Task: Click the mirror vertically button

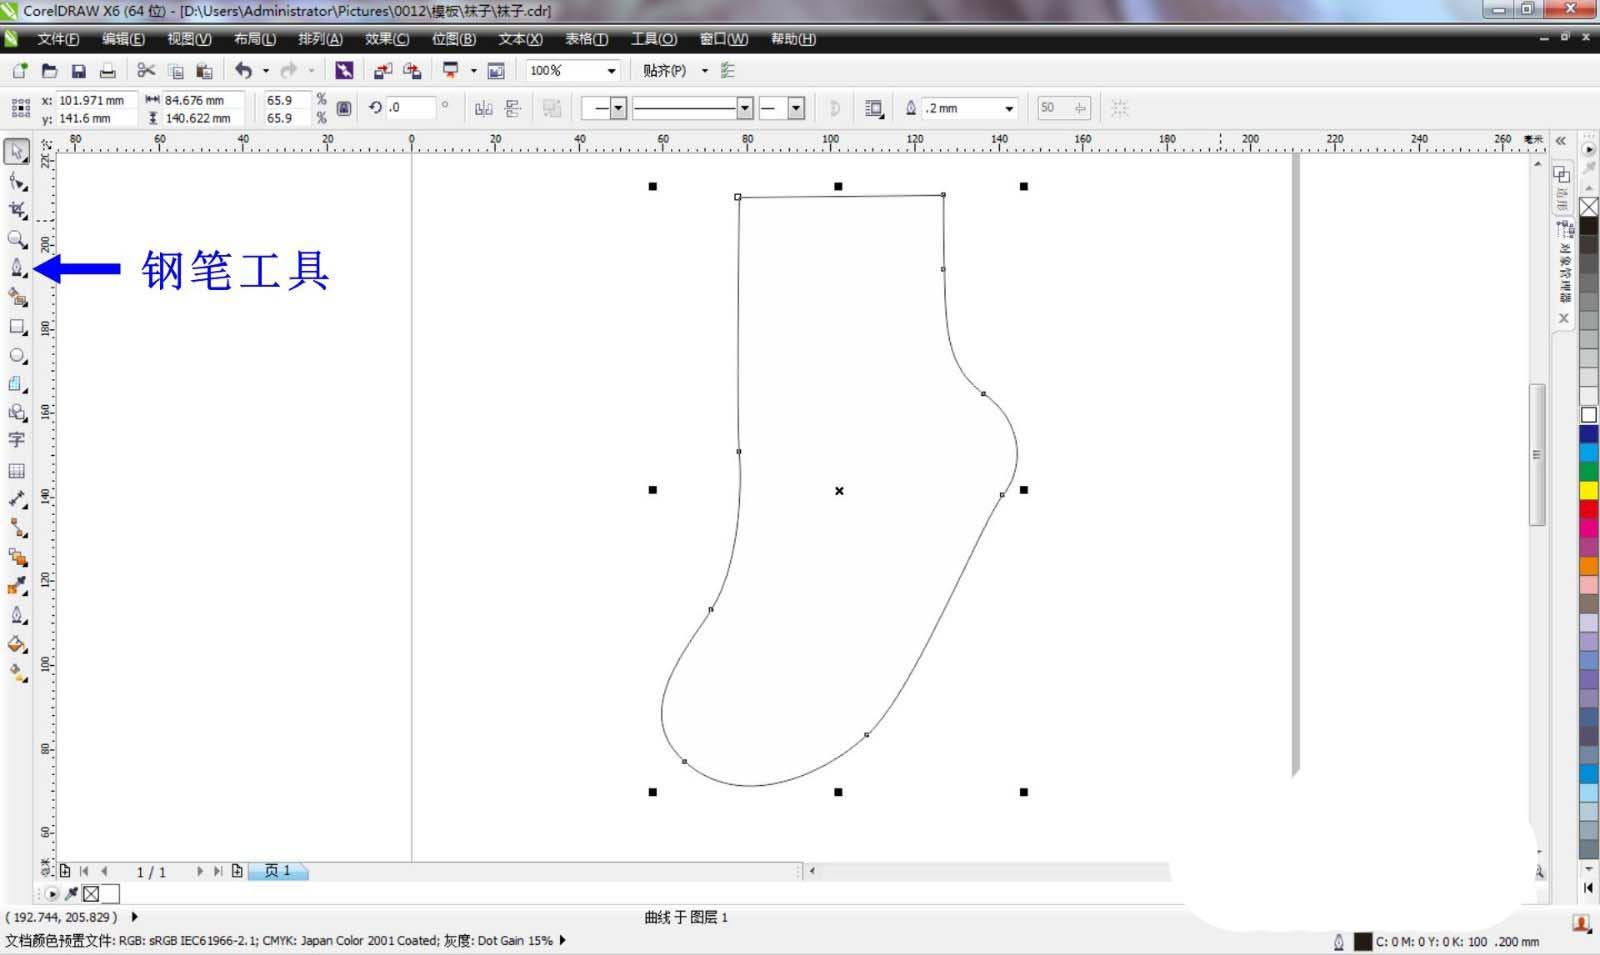Action: click(515, 107)
